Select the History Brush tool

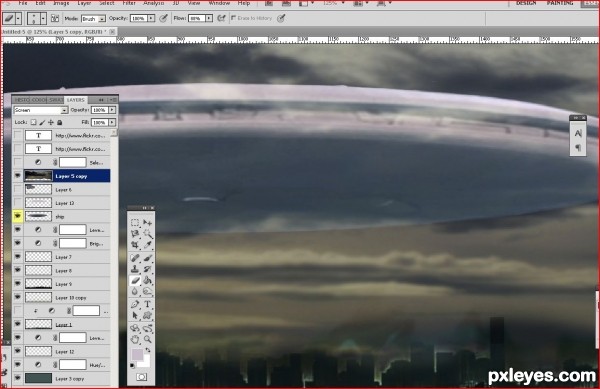[147, 269]
